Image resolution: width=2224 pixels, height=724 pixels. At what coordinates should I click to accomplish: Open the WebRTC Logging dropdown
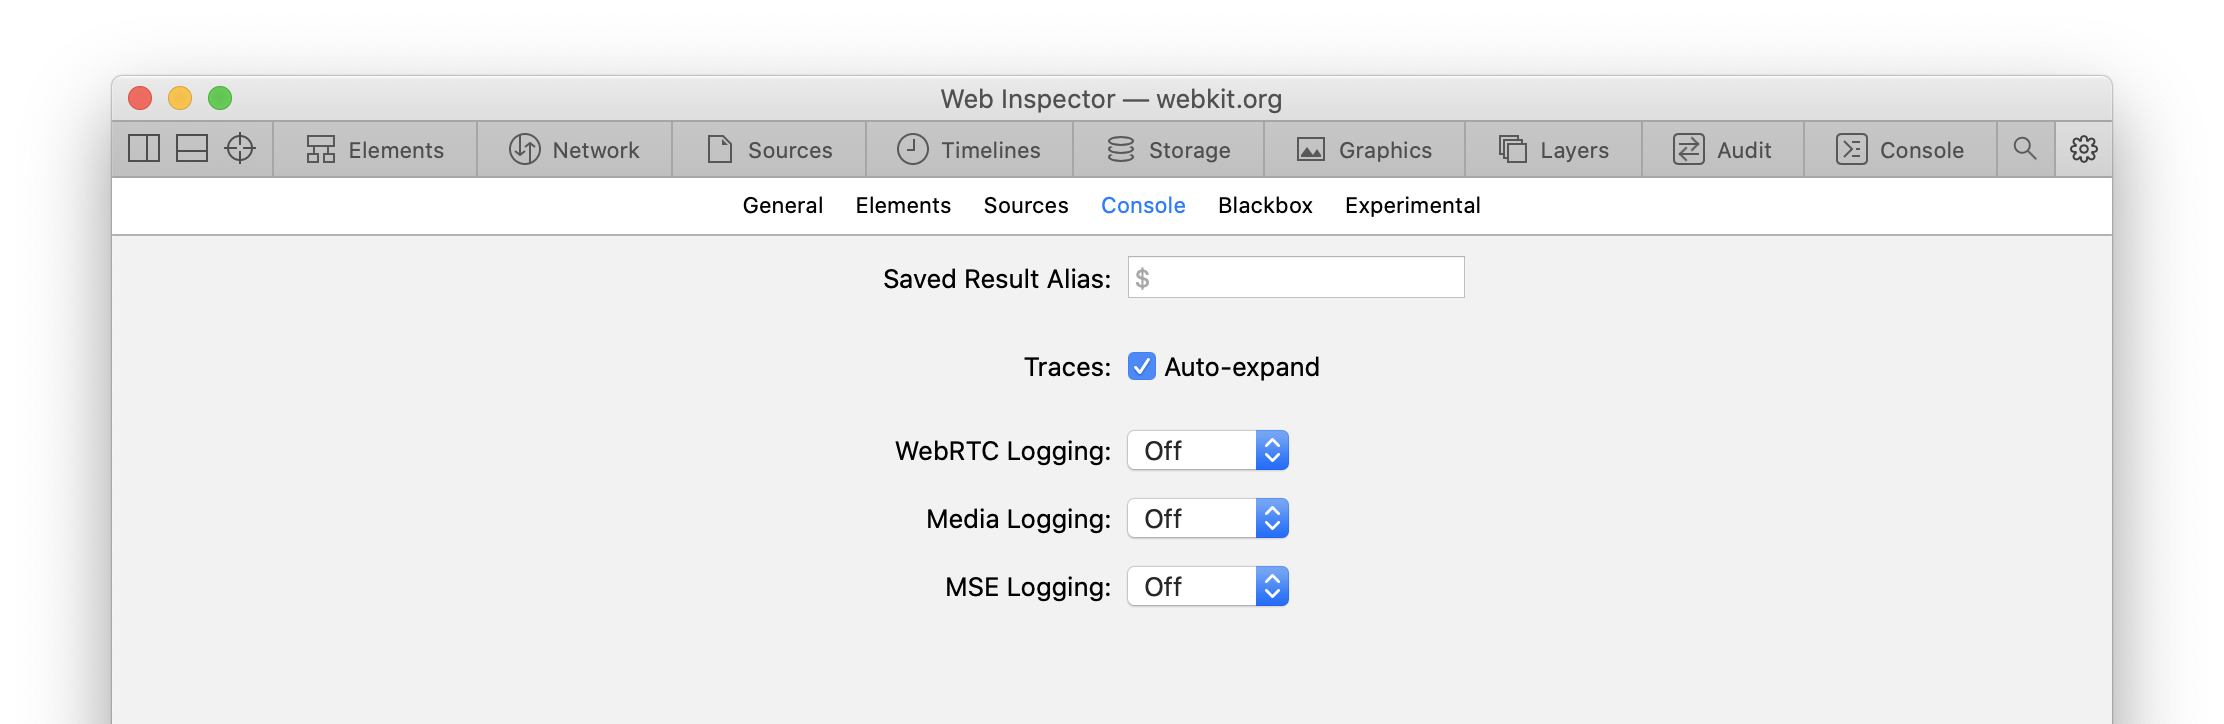(x=1208, y=451)
